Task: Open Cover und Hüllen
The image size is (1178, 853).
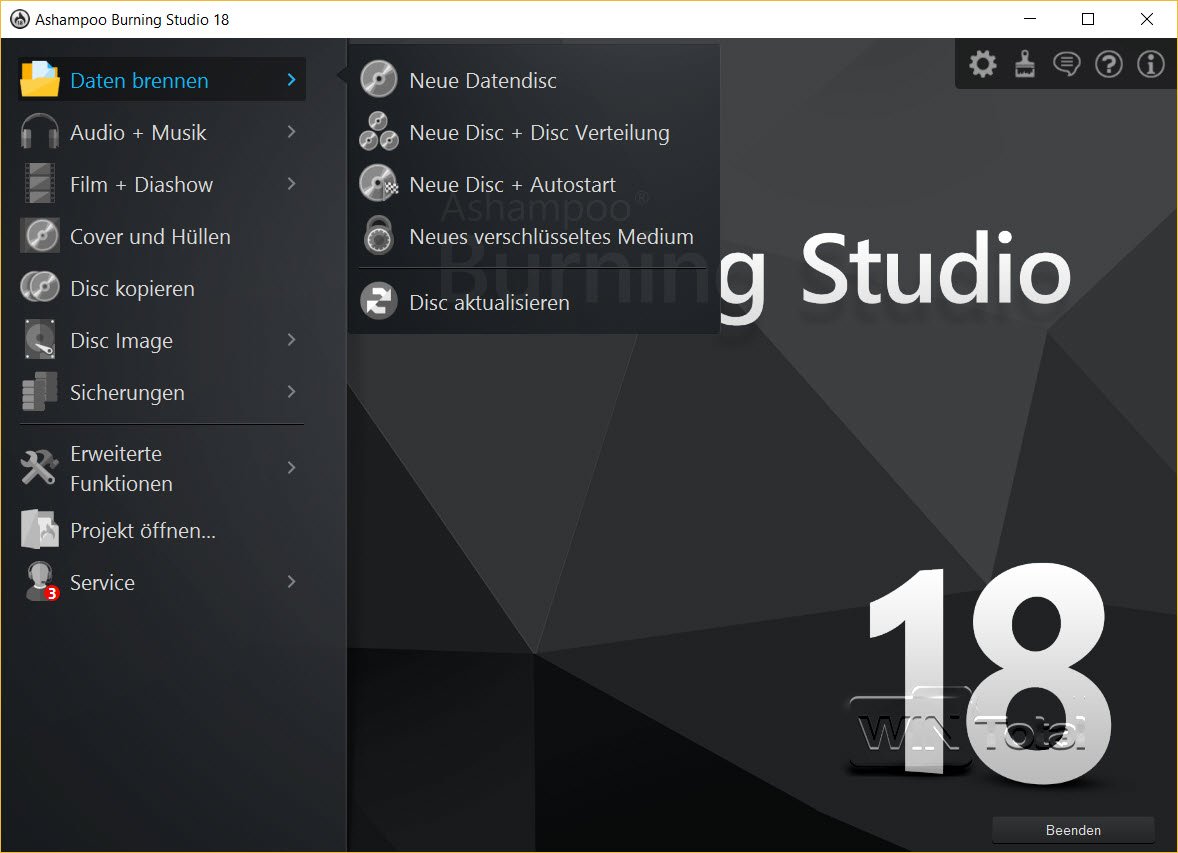Action: pos(162,236)
